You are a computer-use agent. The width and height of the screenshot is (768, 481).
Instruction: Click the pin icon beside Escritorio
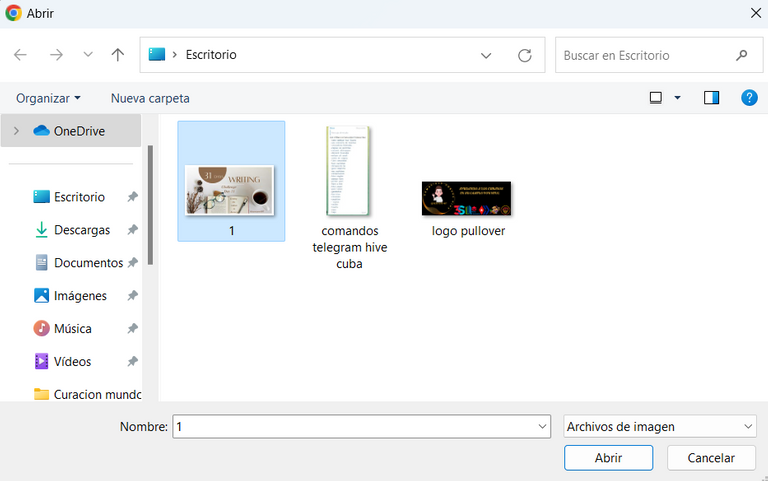(x=132, y=197)
